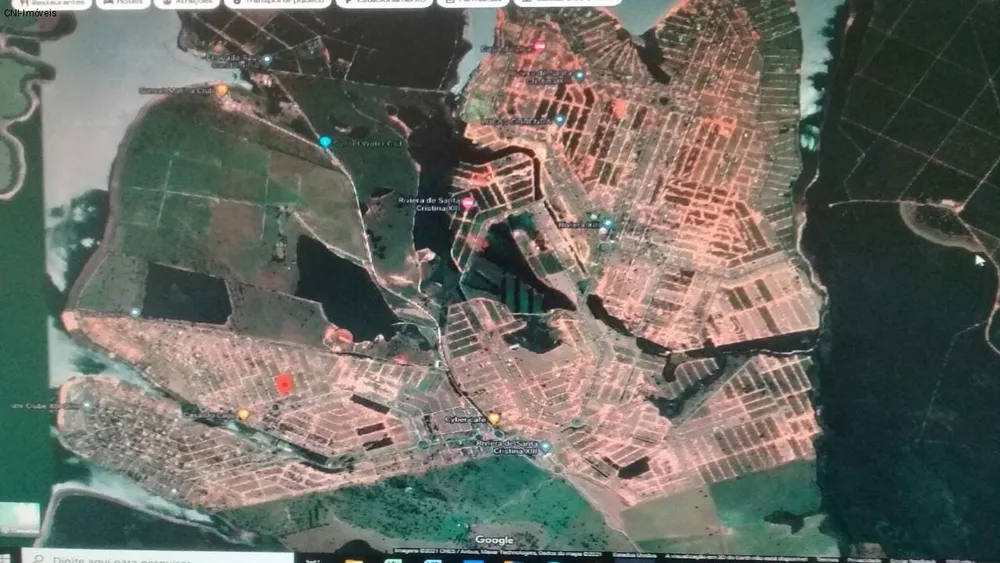
Task: Open the Transporte público category chip
Action: [x=278, y=3]
